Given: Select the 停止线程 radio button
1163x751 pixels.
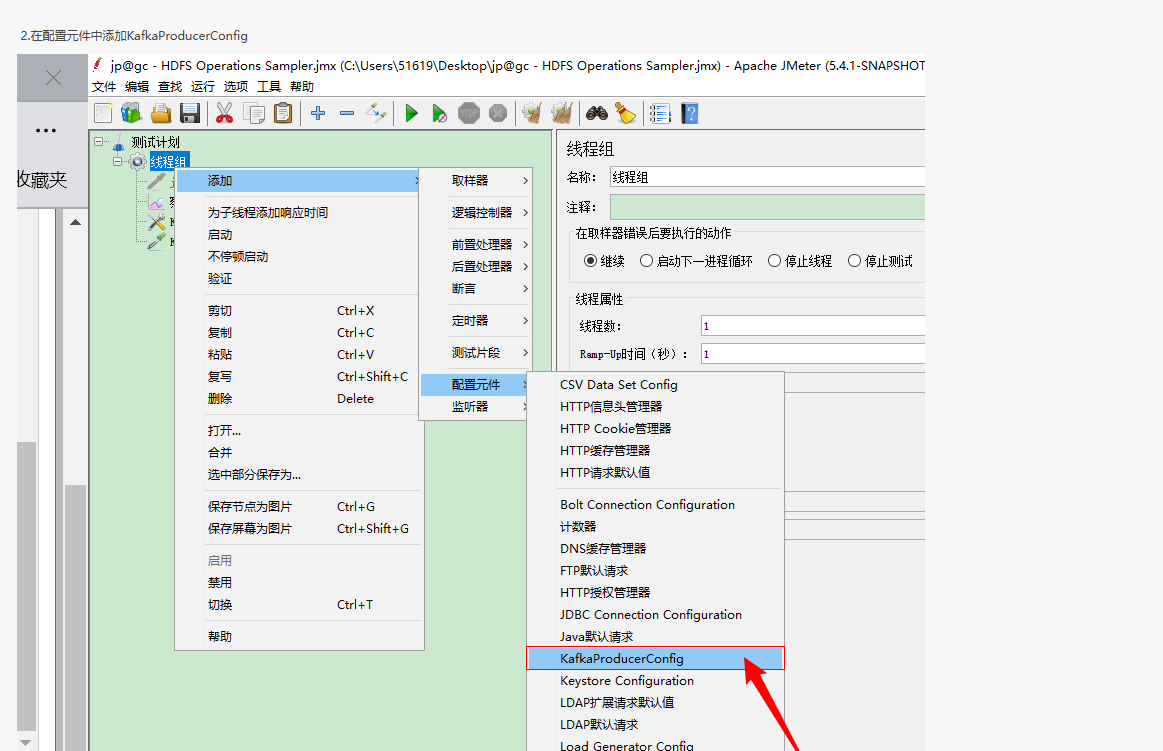Looking at the screenshot, I should (774, 260).
